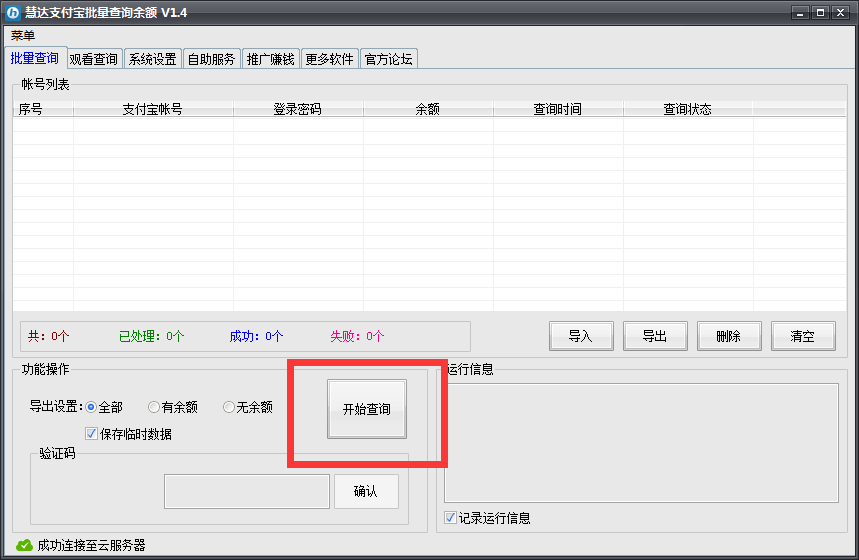
Task: Click the cloud server connection status icon
Action: point(25,545)
